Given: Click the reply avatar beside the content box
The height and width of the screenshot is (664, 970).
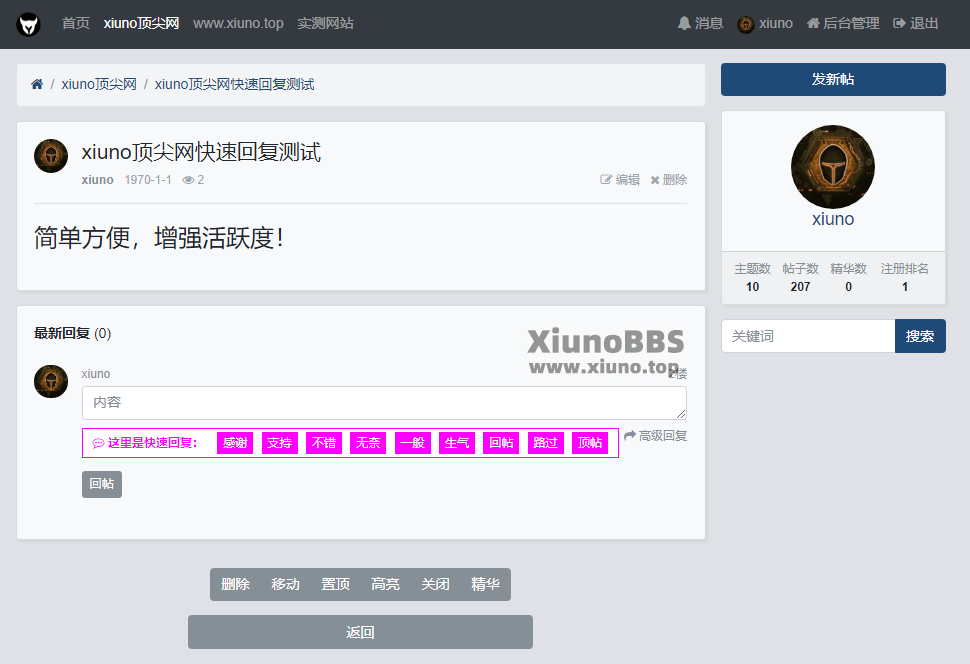Looking at the screenshot, I should pos(51,381).
